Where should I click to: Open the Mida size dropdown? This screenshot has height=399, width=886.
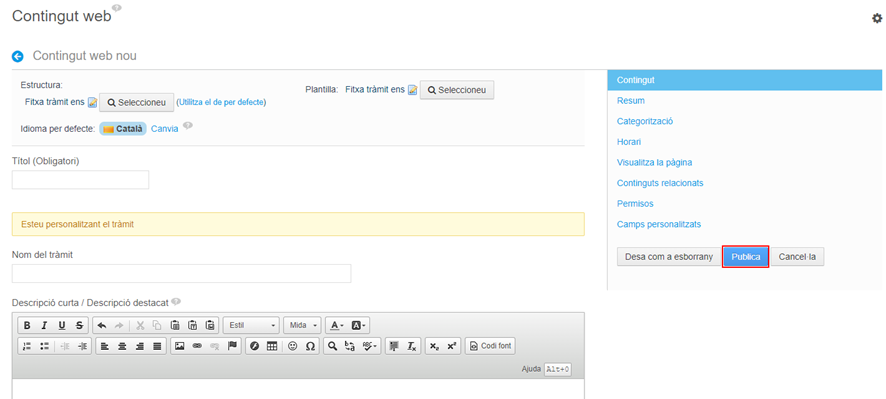[302, 326]
